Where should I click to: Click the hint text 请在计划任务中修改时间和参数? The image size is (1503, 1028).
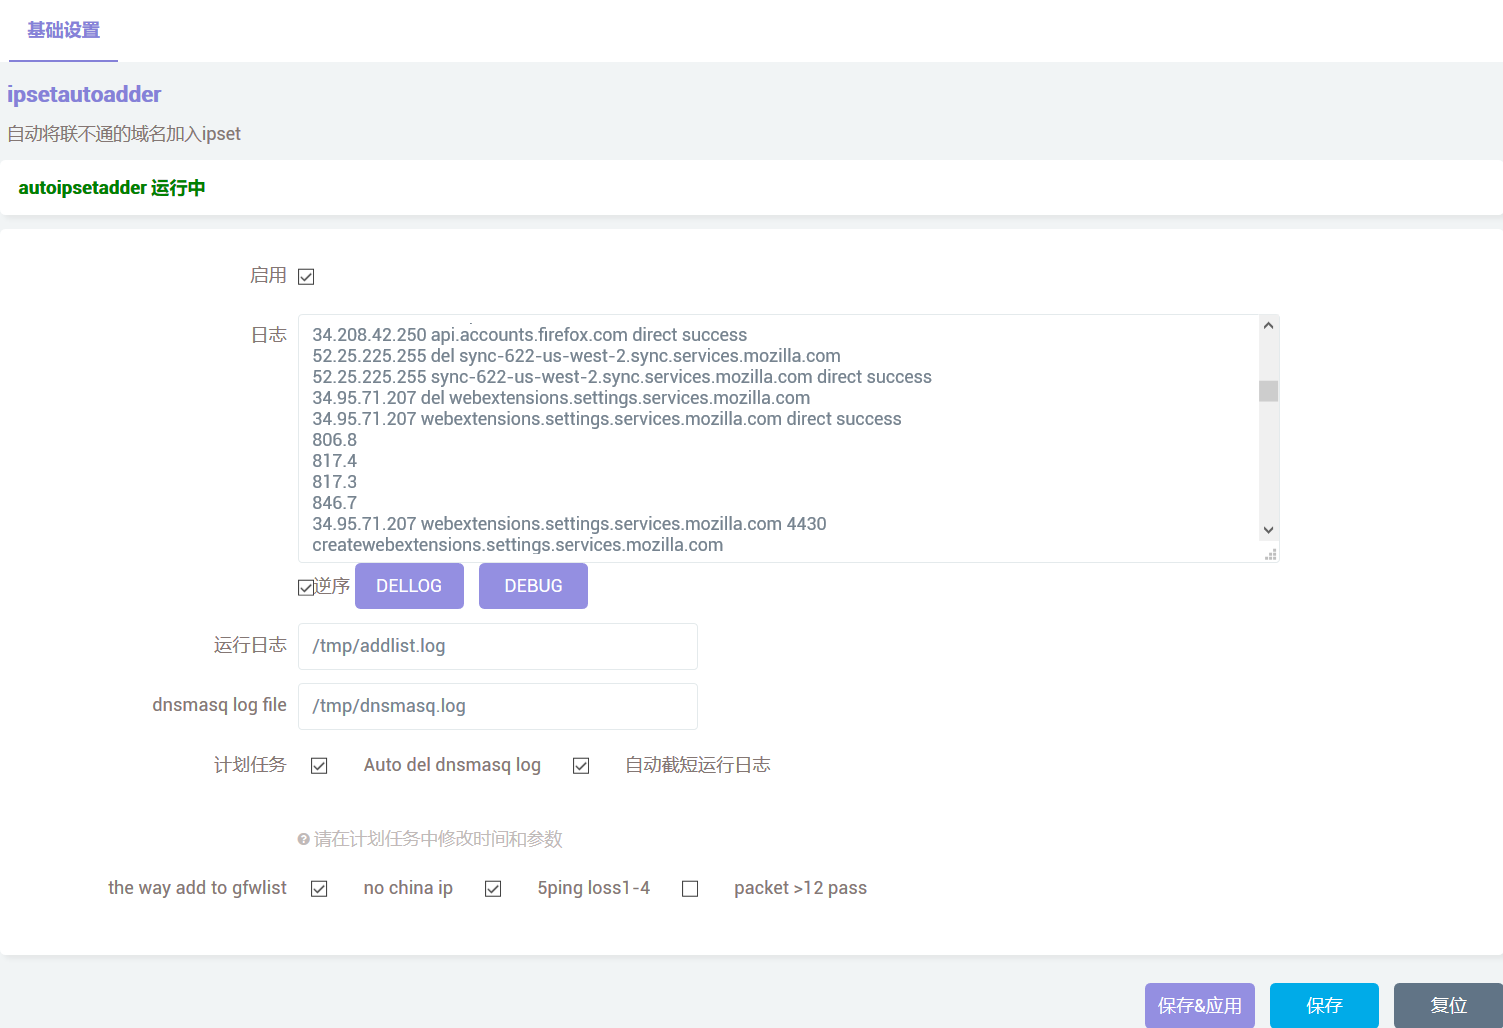[x=438, y=839]
